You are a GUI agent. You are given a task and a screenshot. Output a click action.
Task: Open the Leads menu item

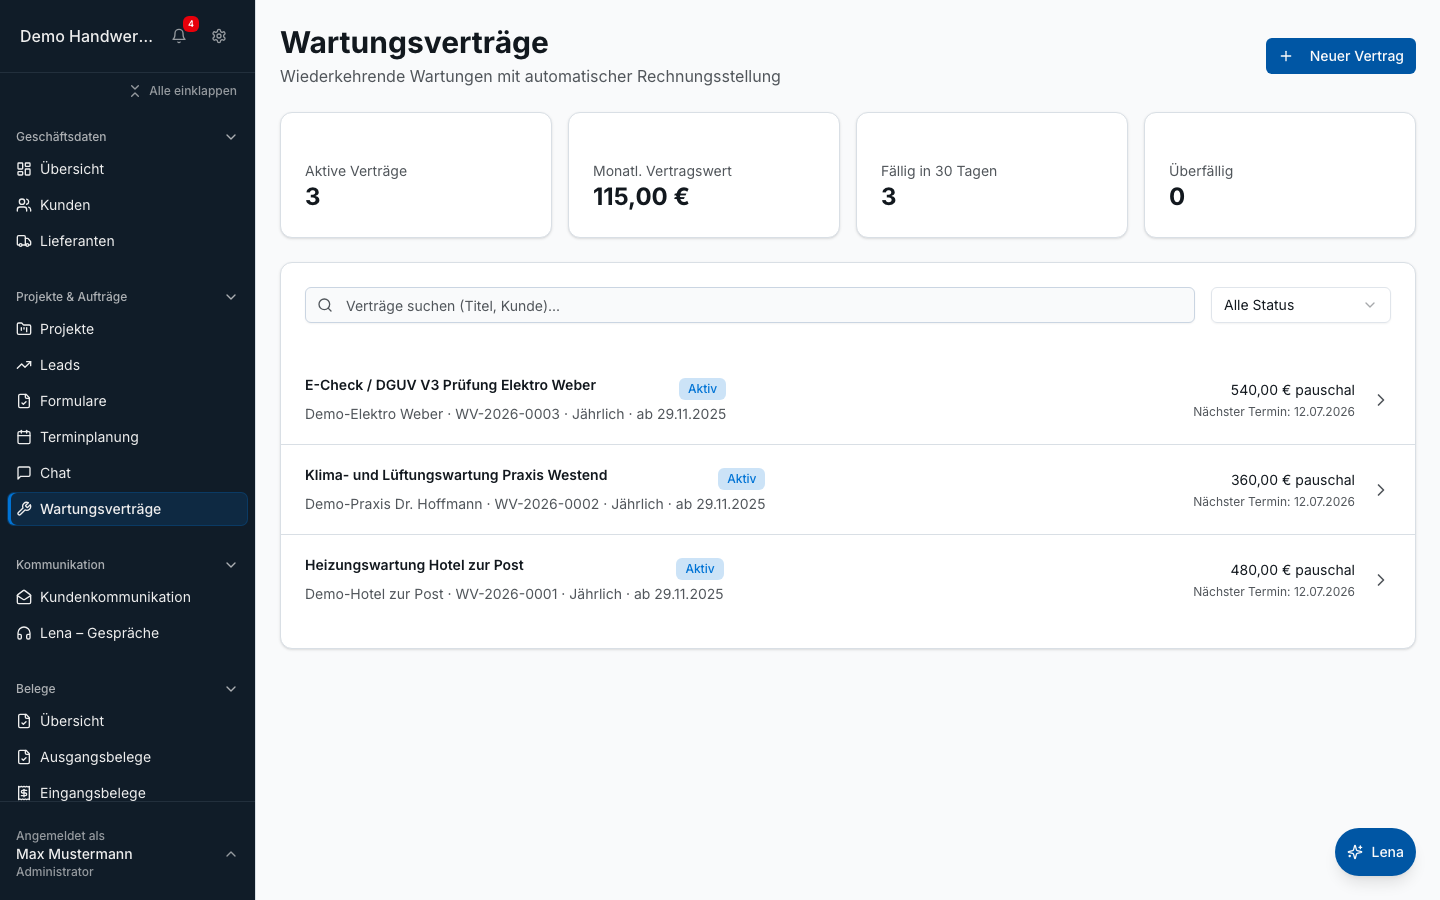(x=127, y=365)
